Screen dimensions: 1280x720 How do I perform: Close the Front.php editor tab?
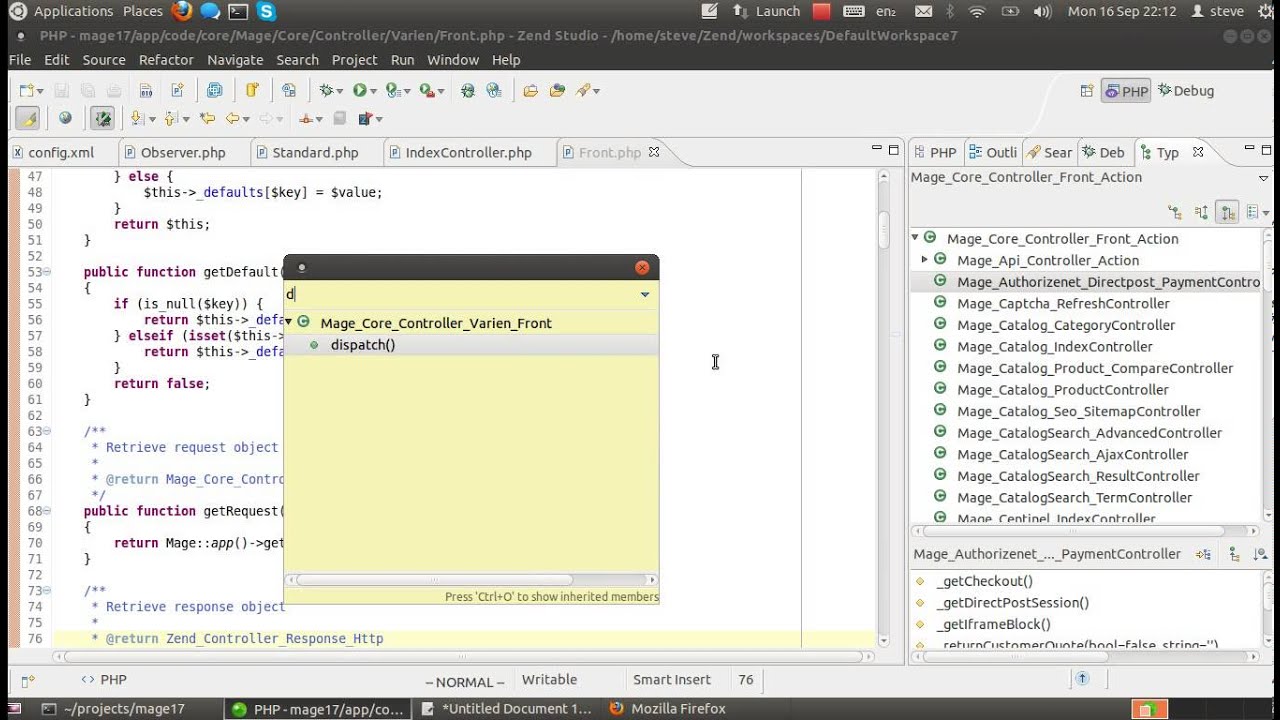655,152
